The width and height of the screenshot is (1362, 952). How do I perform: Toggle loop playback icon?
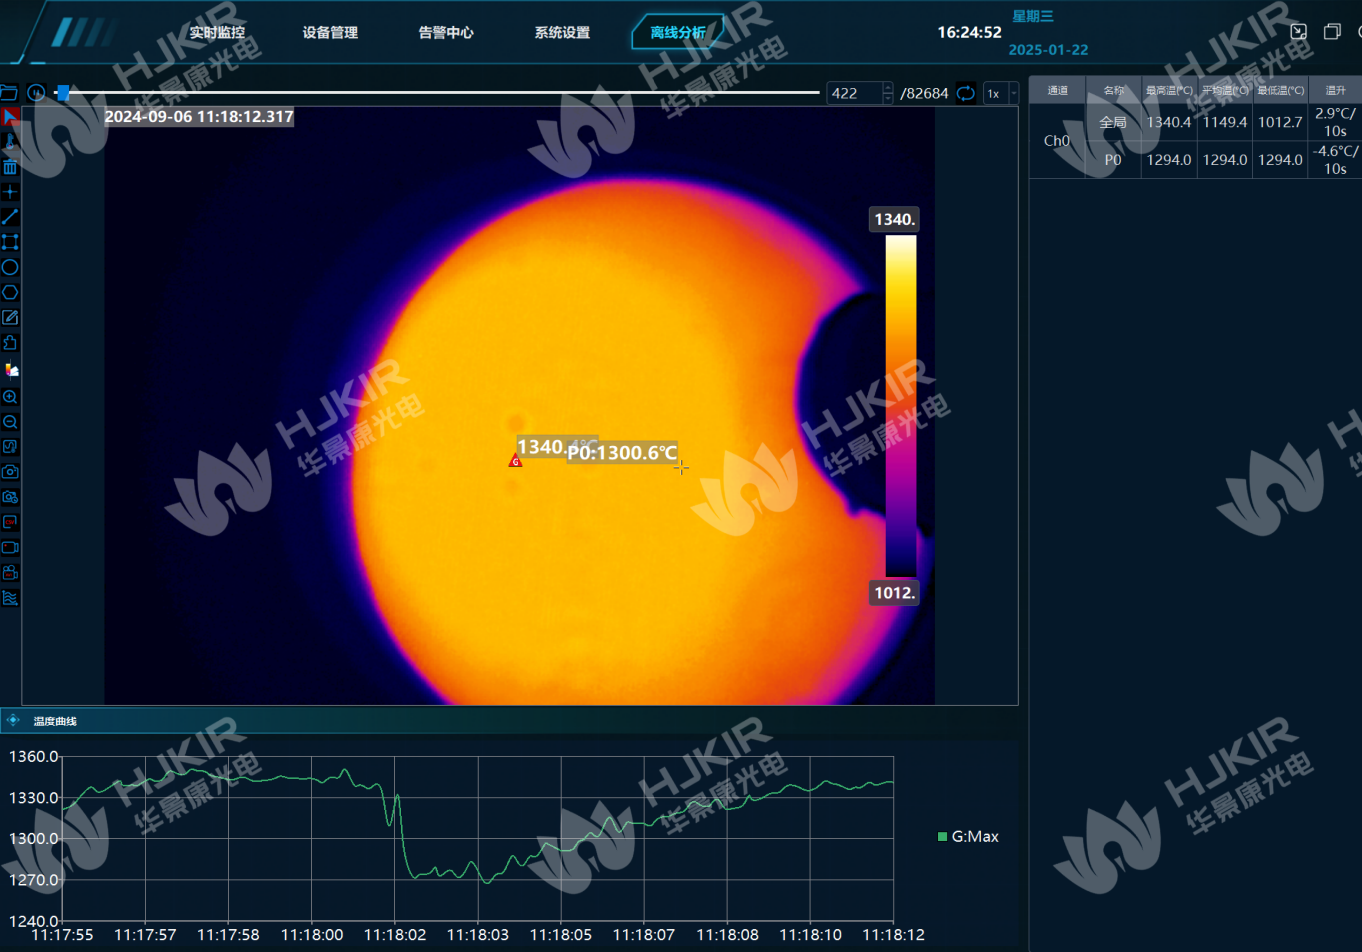(966, 93)
